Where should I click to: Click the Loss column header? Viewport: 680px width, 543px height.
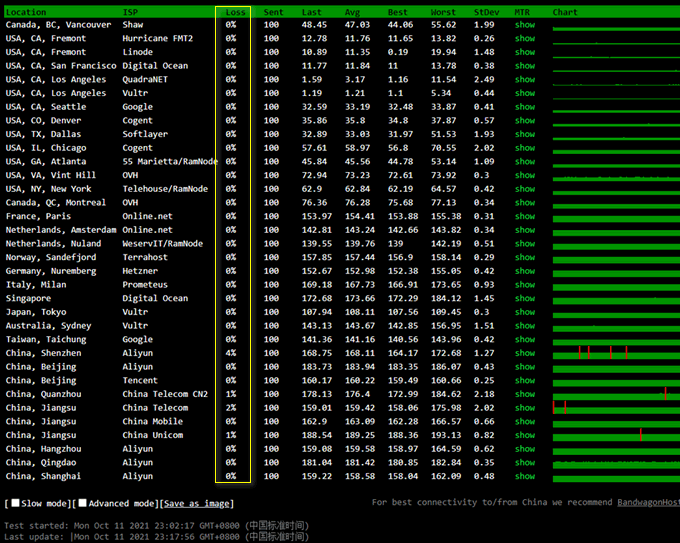pyautogui.click(x=235, y=12)
